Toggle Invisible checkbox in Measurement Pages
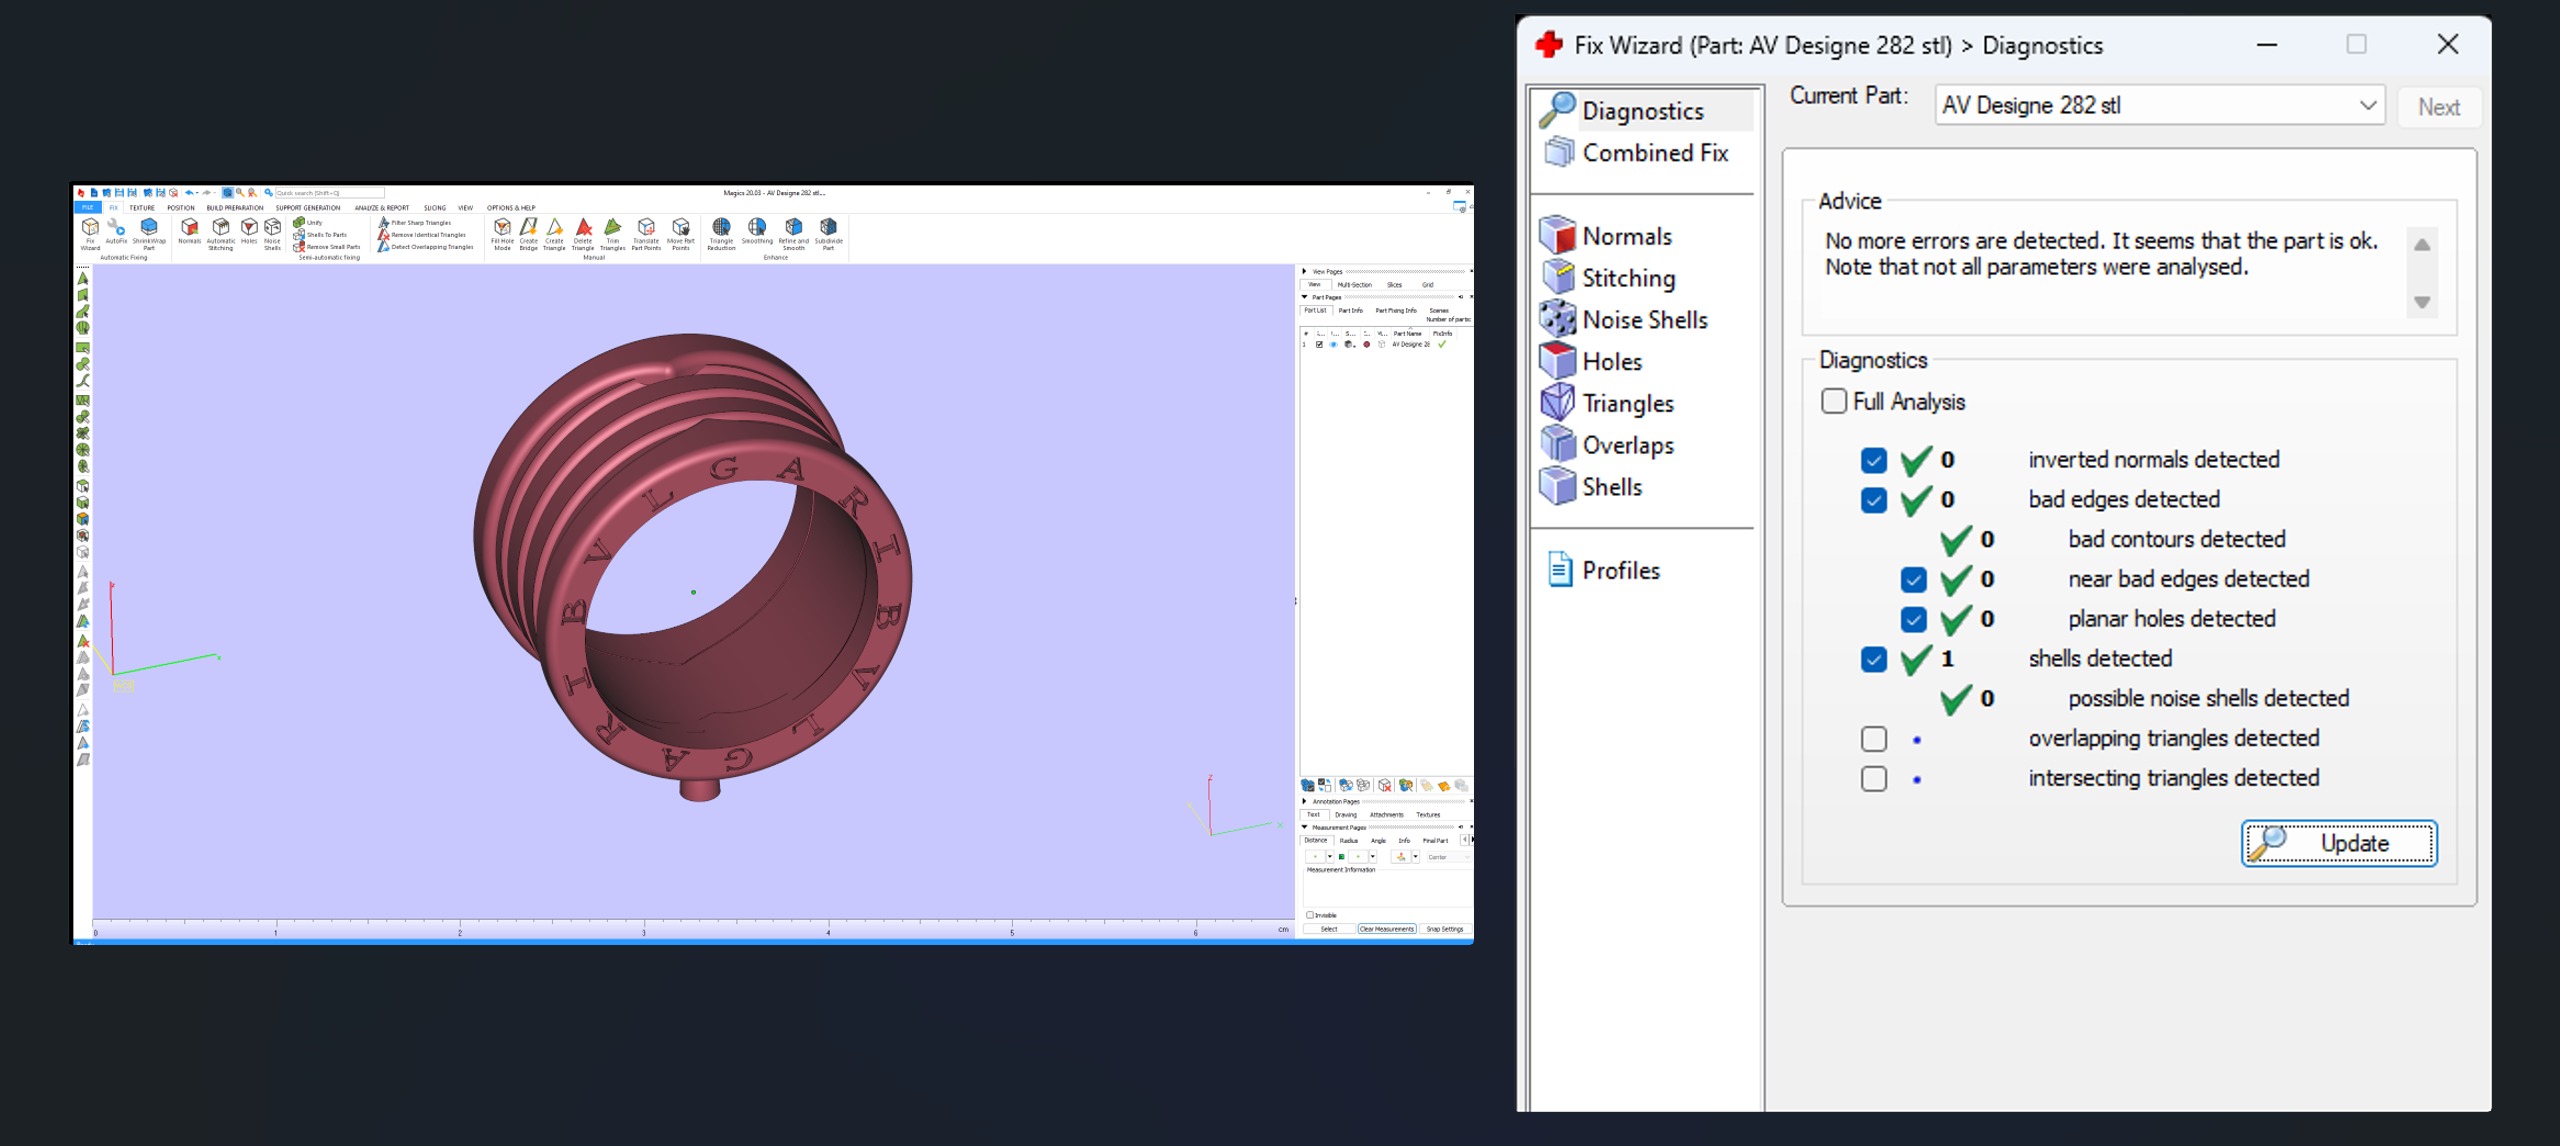This screenshot has height=1146, width=2560. click(x=1309, y=915)
